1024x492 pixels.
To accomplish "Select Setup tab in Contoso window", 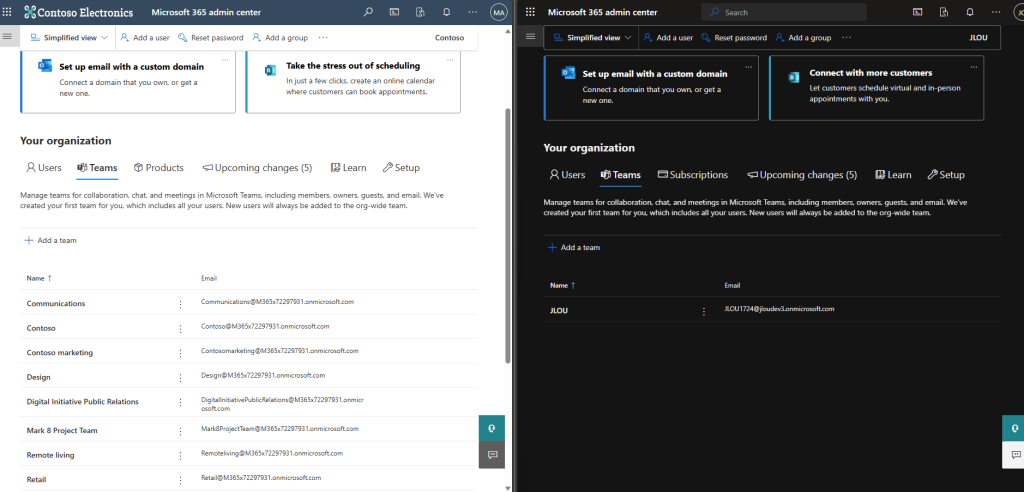I will [401, 168].
